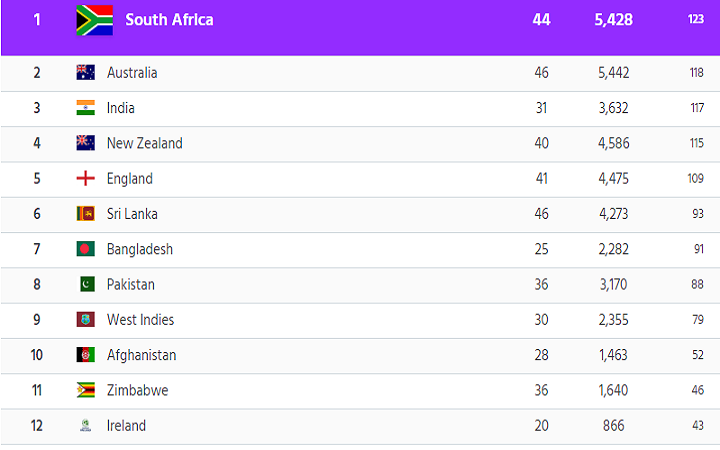The height and width of the screenshot is (450, 720).
Task: Click Ireland's points value 866
Action: pyautogui.click(x=613, y=426)
